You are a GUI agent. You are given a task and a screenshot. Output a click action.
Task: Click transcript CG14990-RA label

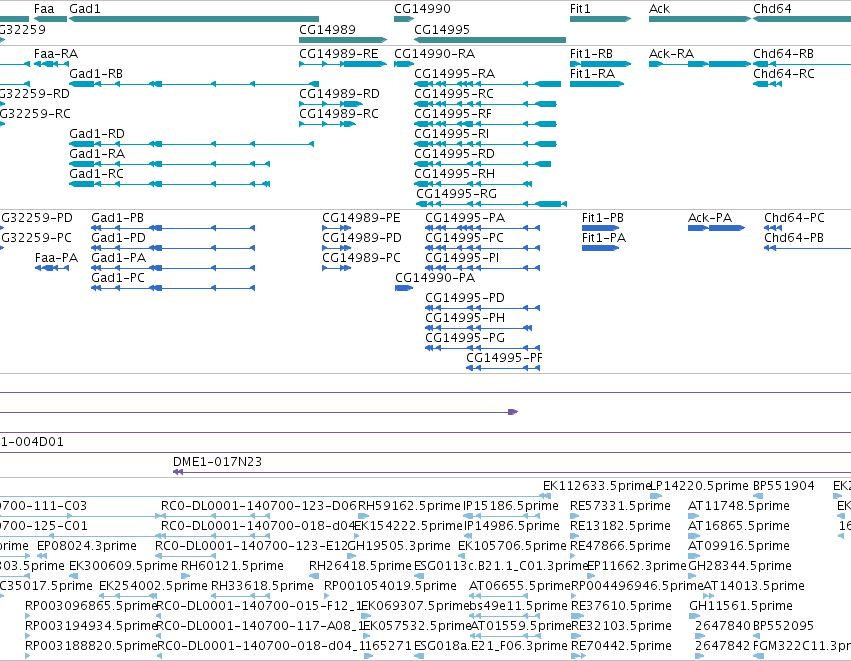click(x=434, y=54)
